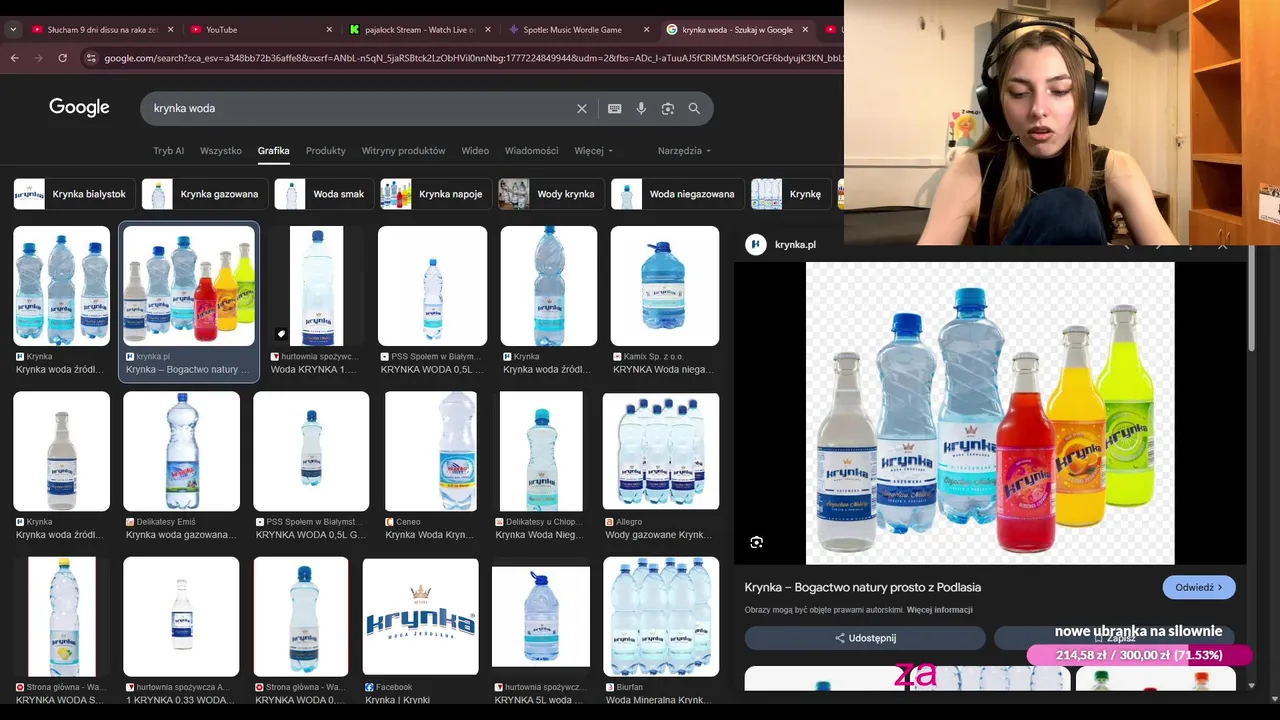The image size is (1280, 720).
Task: Click the large preview image of Krynka bottles
Action: coord(990,413)
